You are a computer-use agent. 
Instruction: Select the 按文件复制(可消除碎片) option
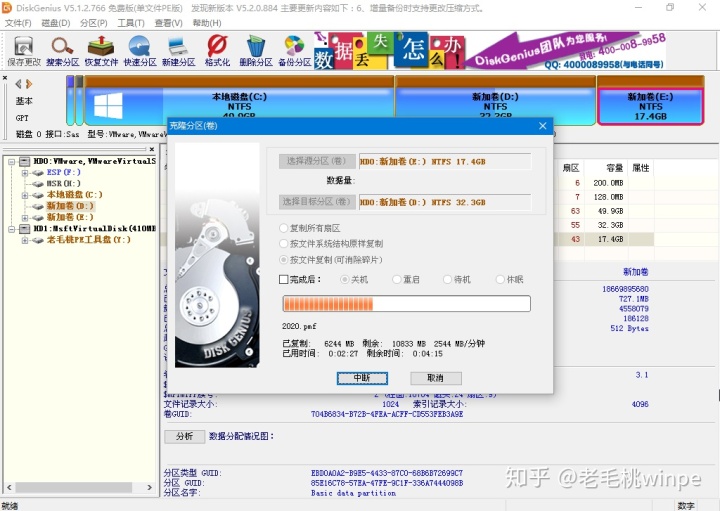point(331,260)
